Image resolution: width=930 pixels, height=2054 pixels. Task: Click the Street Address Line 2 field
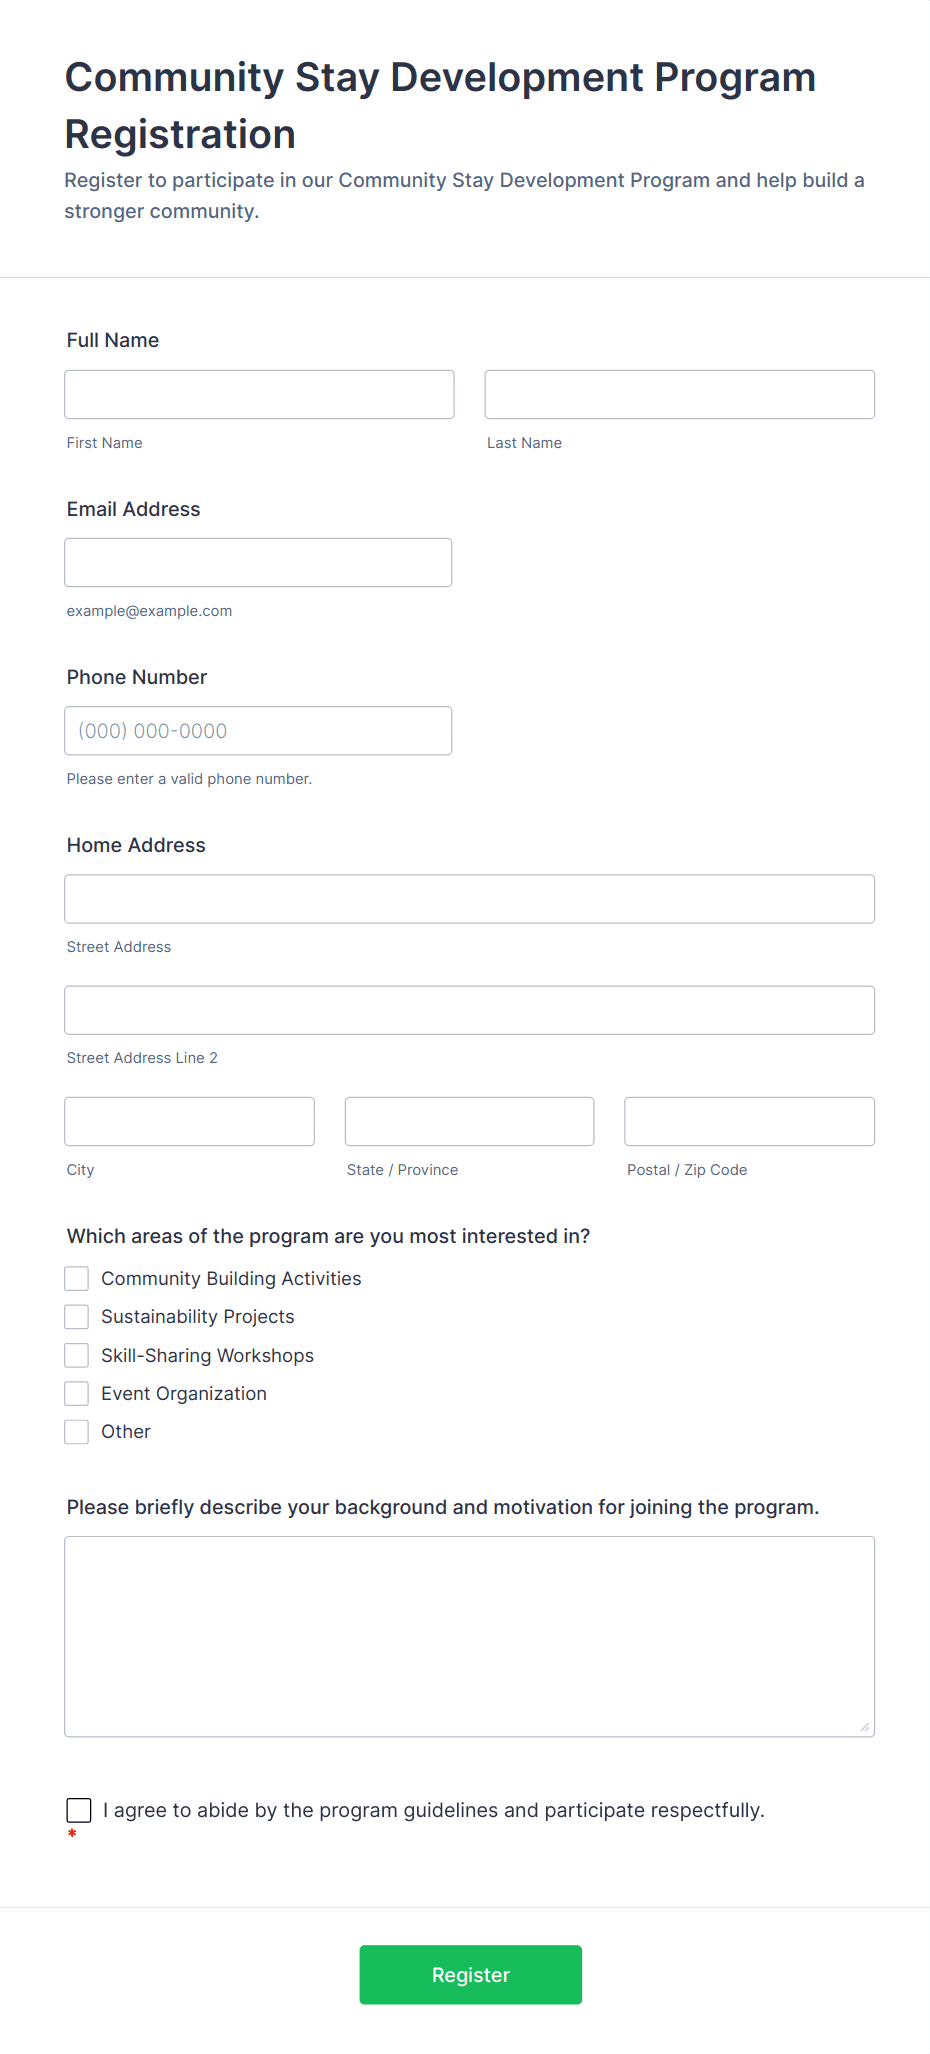[x=469, y=1010]
